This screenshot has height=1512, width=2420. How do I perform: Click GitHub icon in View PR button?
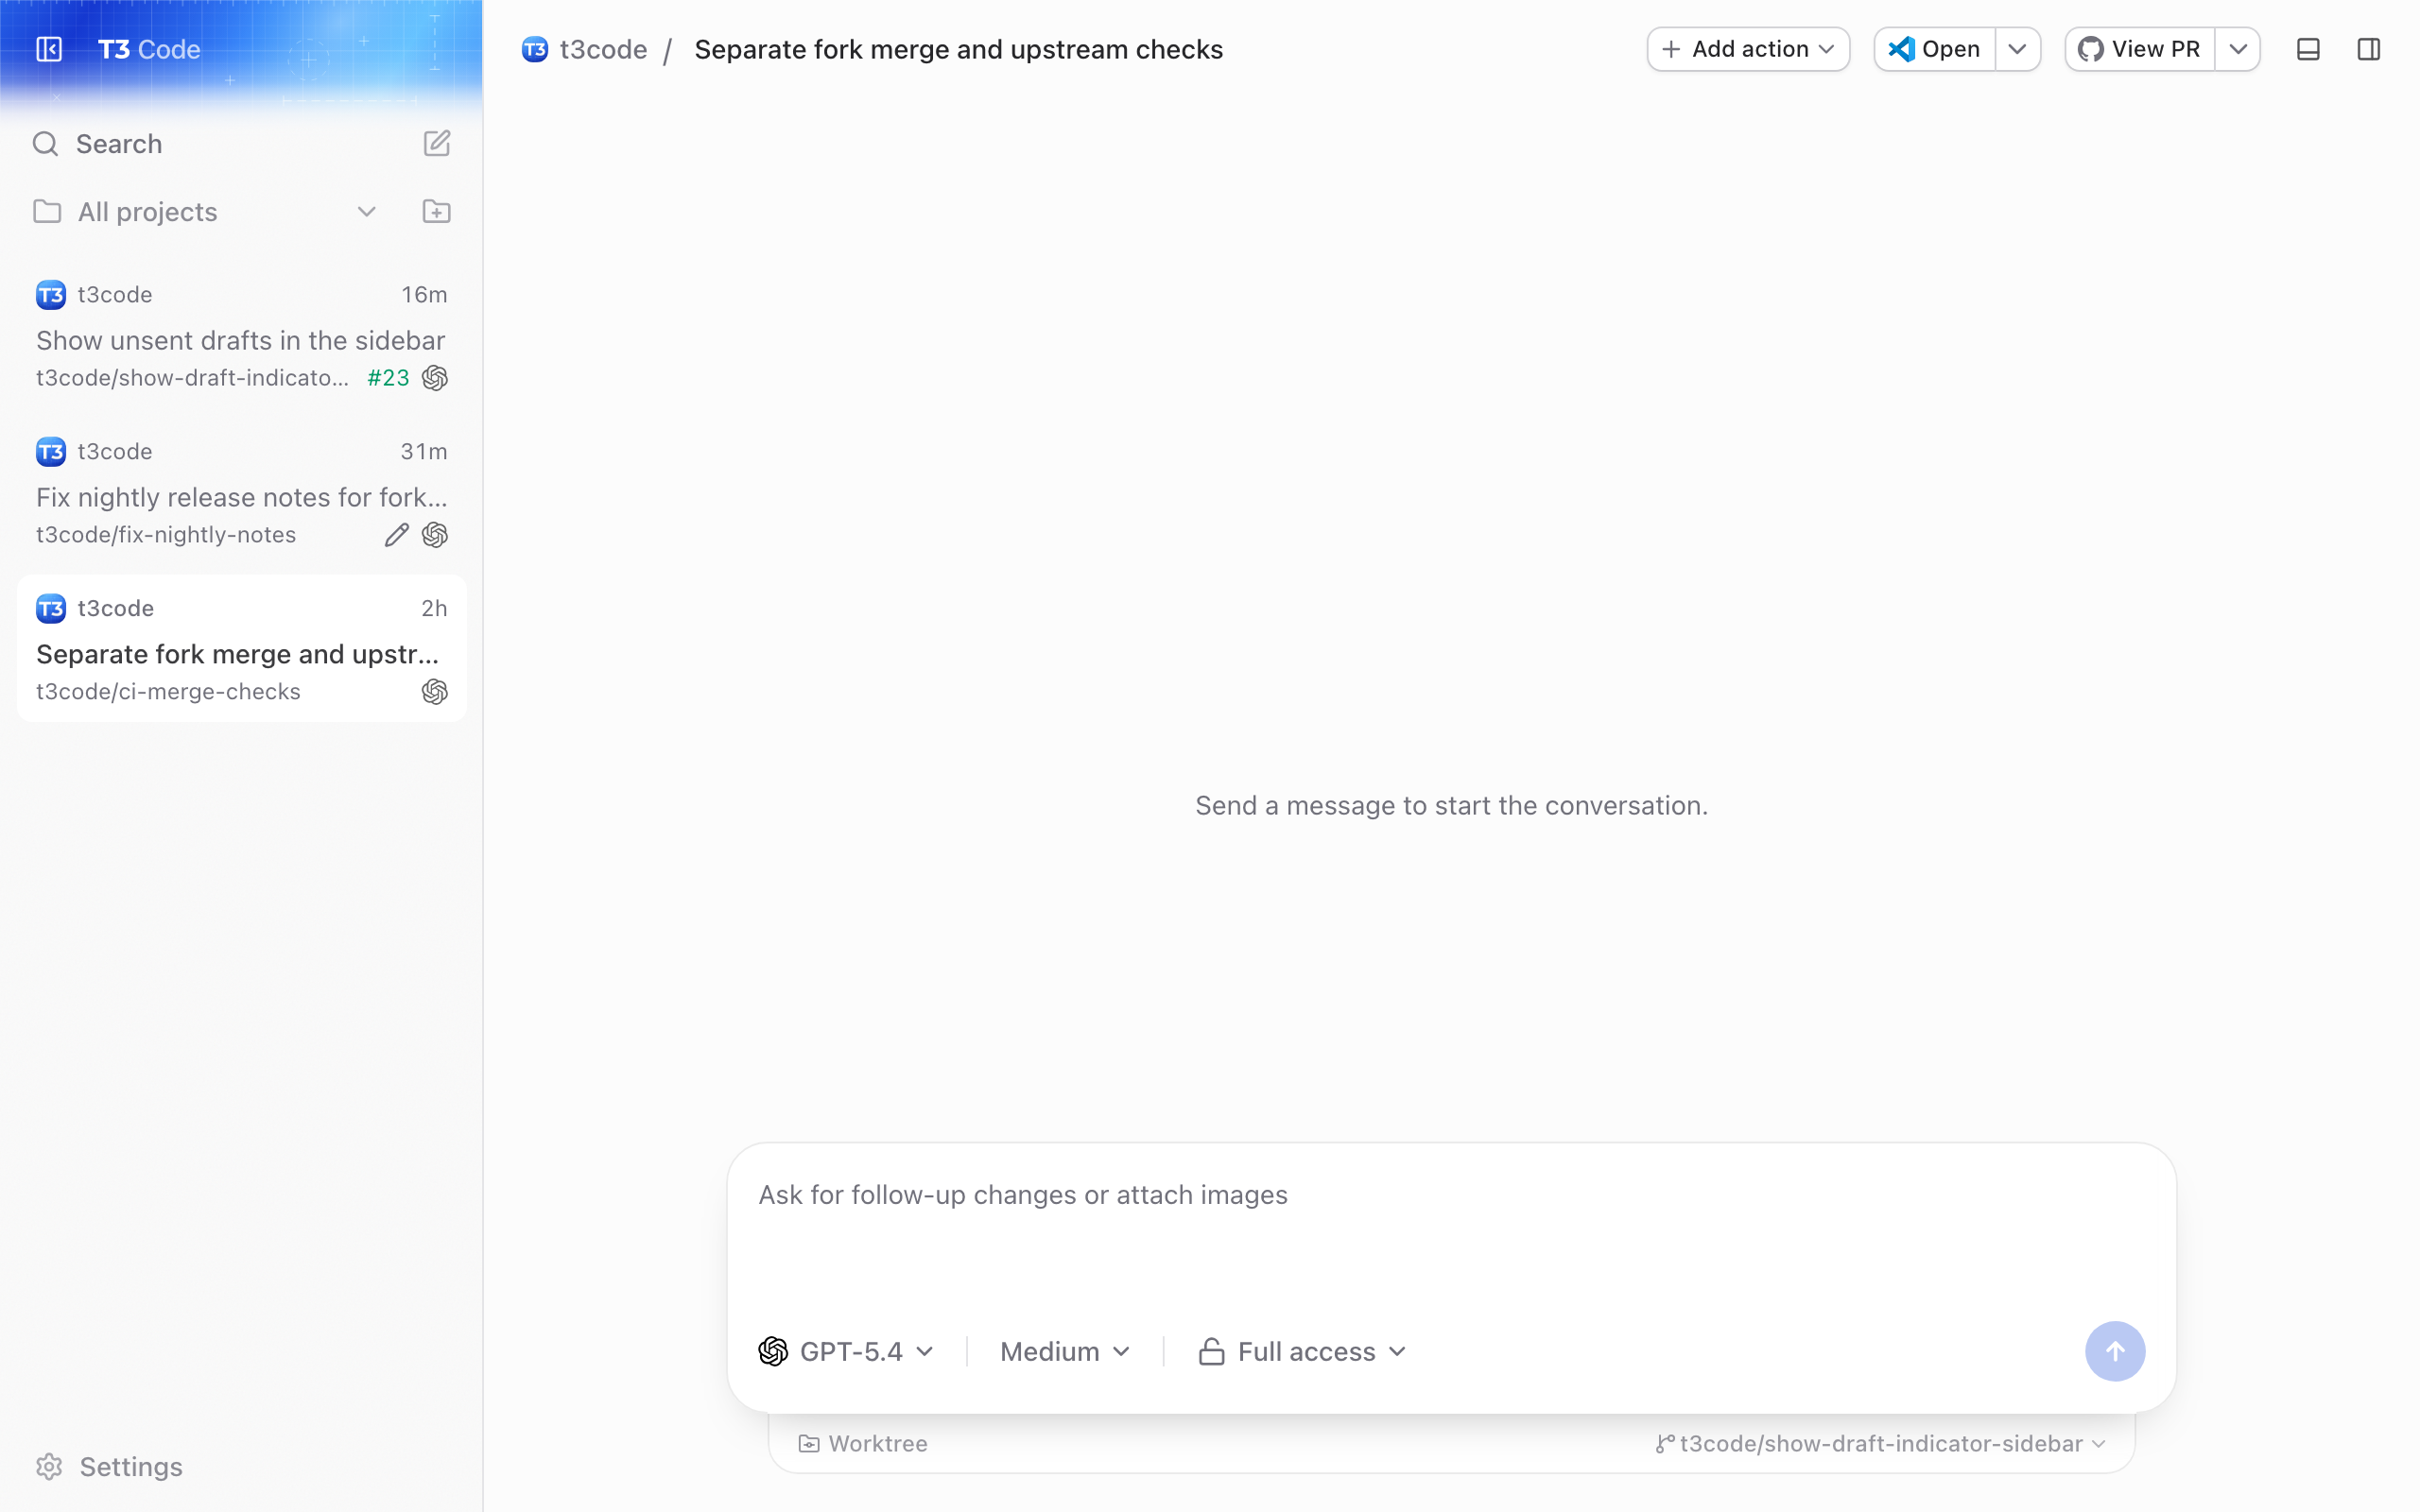click(x=2091, y=49)
